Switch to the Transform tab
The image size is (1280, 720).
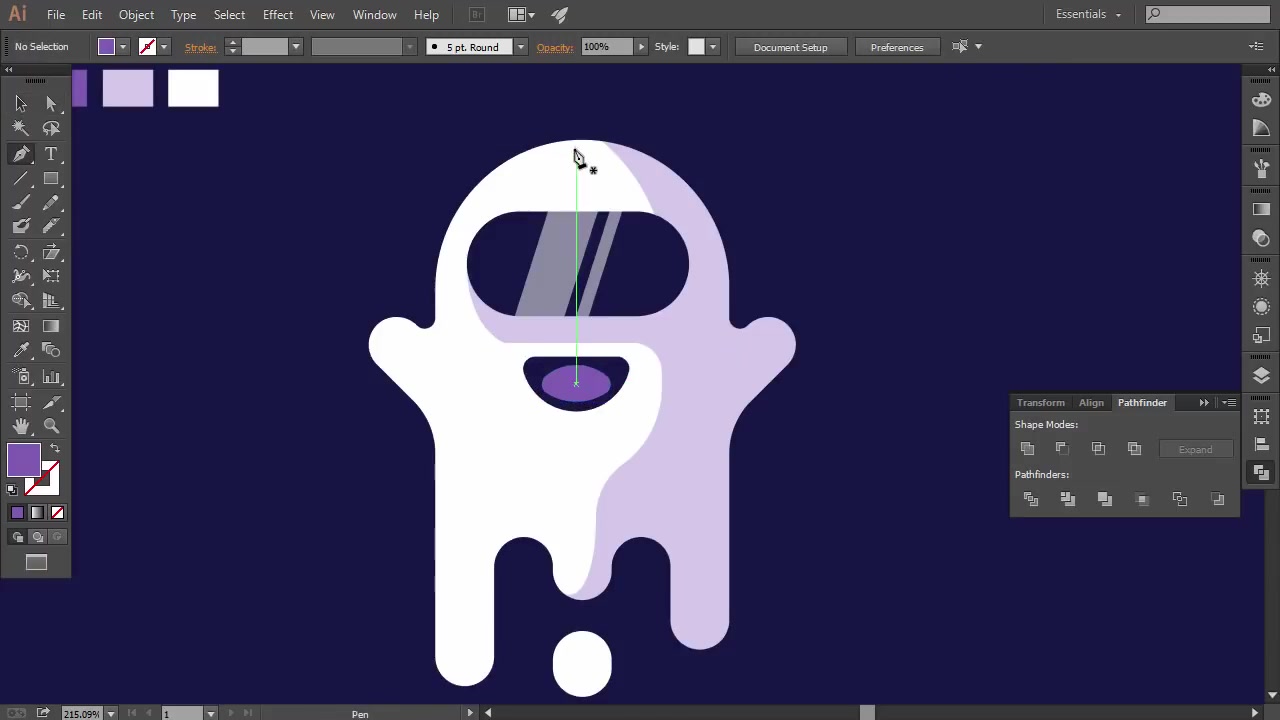[1041, 402]
